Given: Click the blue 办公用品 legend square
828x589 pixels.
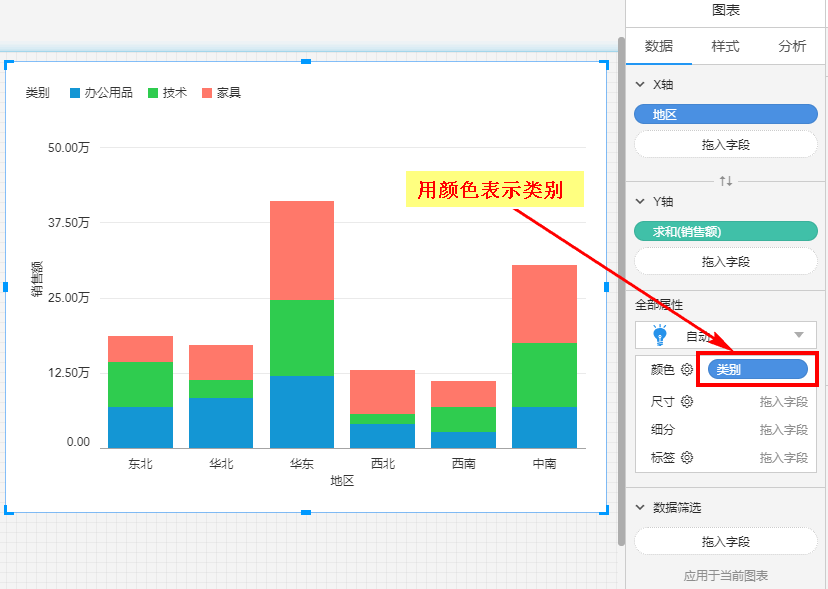Looking at the screenshot, I should [75, 93].
